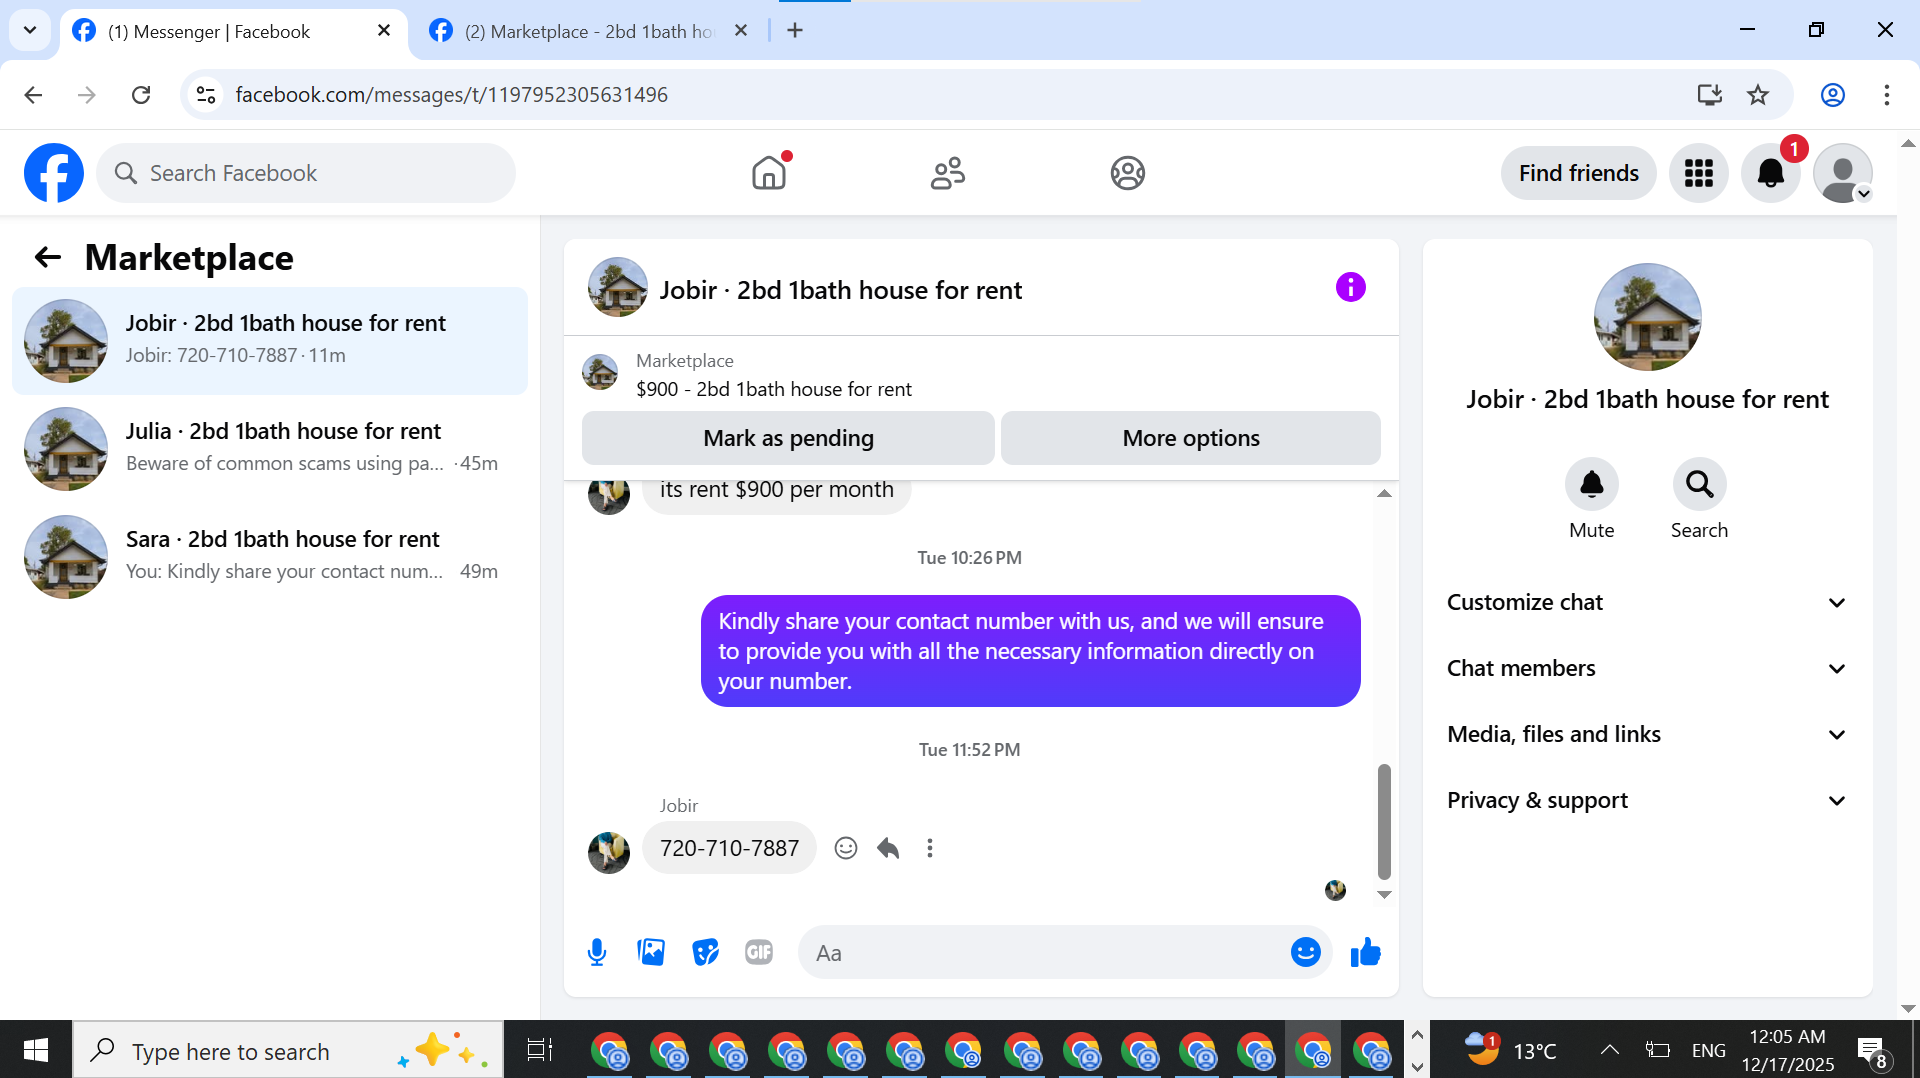
Task: Open the Julia conversation in the list
Action: coord(270,449)
